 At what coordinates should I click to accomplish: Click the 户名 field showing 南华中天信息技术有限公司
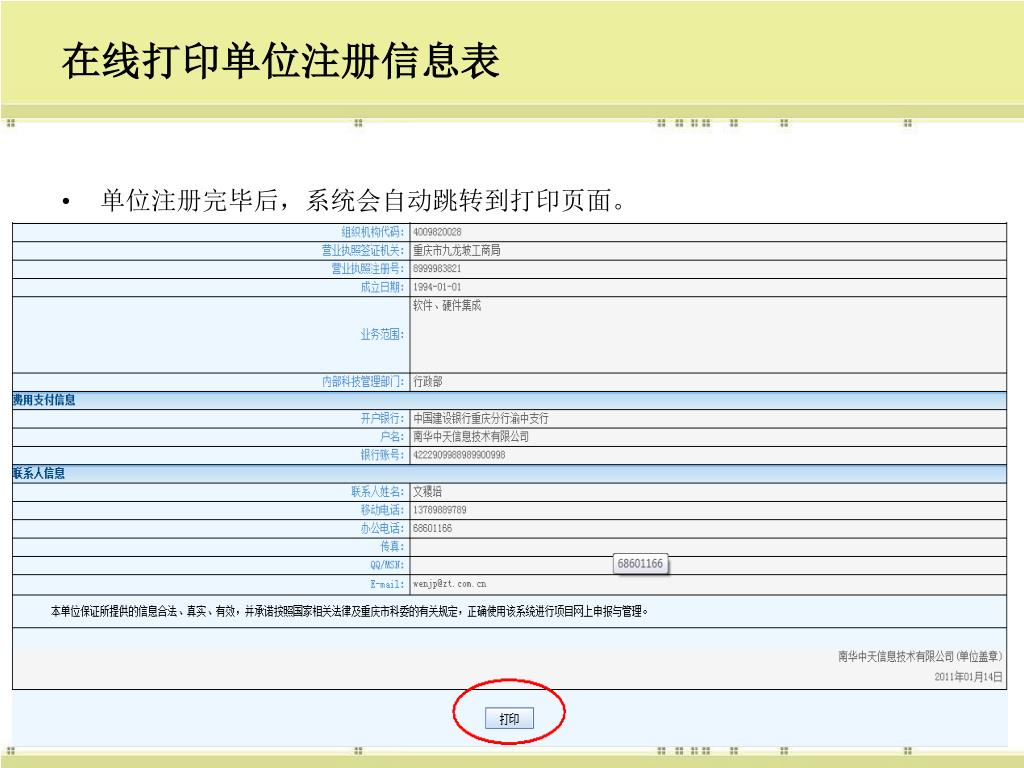pos(470,437)
